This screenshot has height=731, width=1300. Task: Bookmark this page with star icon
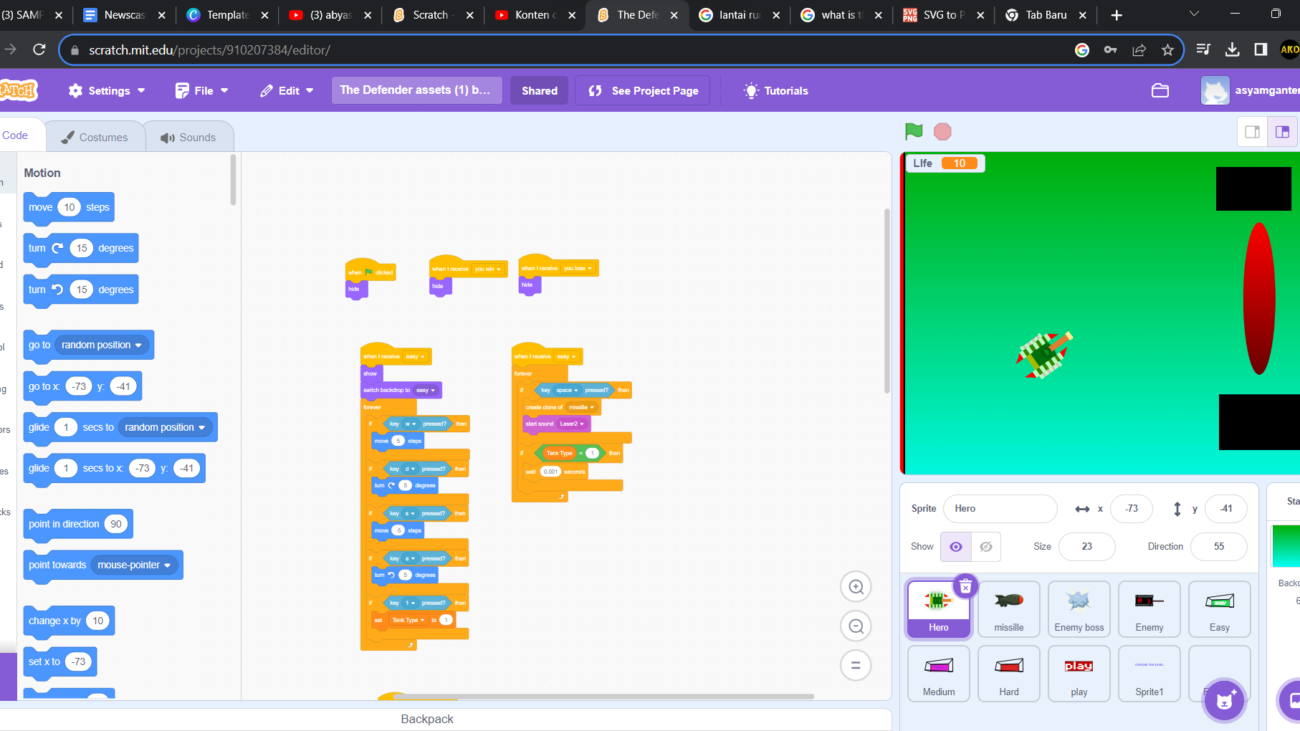pyautogui.click(x=1167, y=50)
